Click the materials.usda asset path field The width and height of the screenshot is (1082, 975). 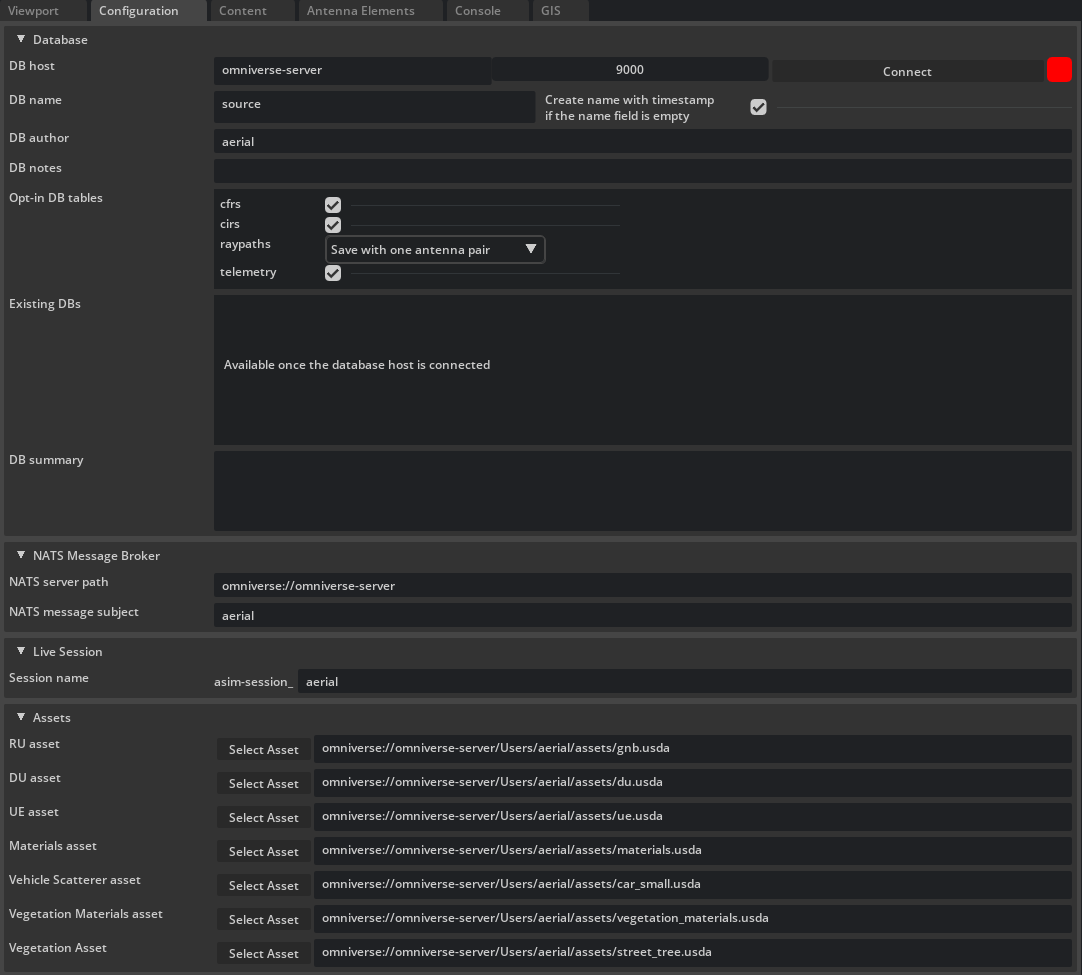693,850
